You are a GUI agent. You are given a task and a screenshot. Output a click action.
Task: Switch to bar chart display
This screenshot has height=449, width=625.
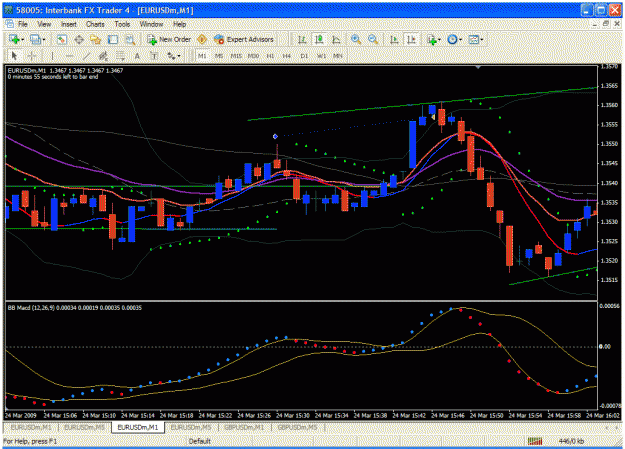(302, 39)
